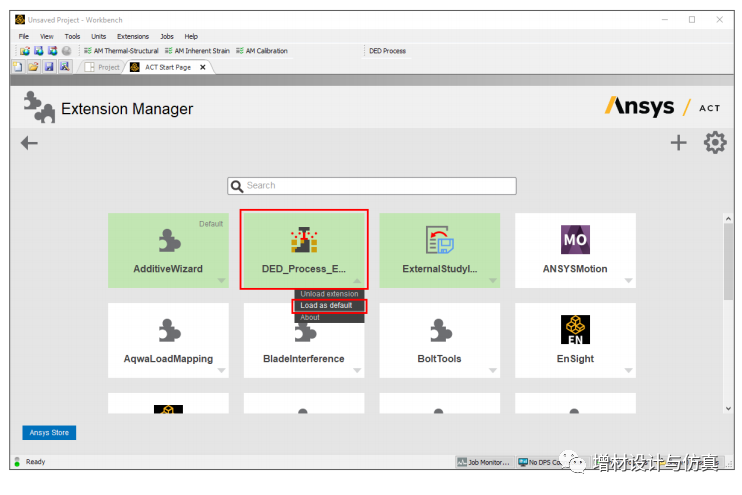Screen dimensions: 742x495
Task: Switch to the Project tab
Action: tap(102, 67)
